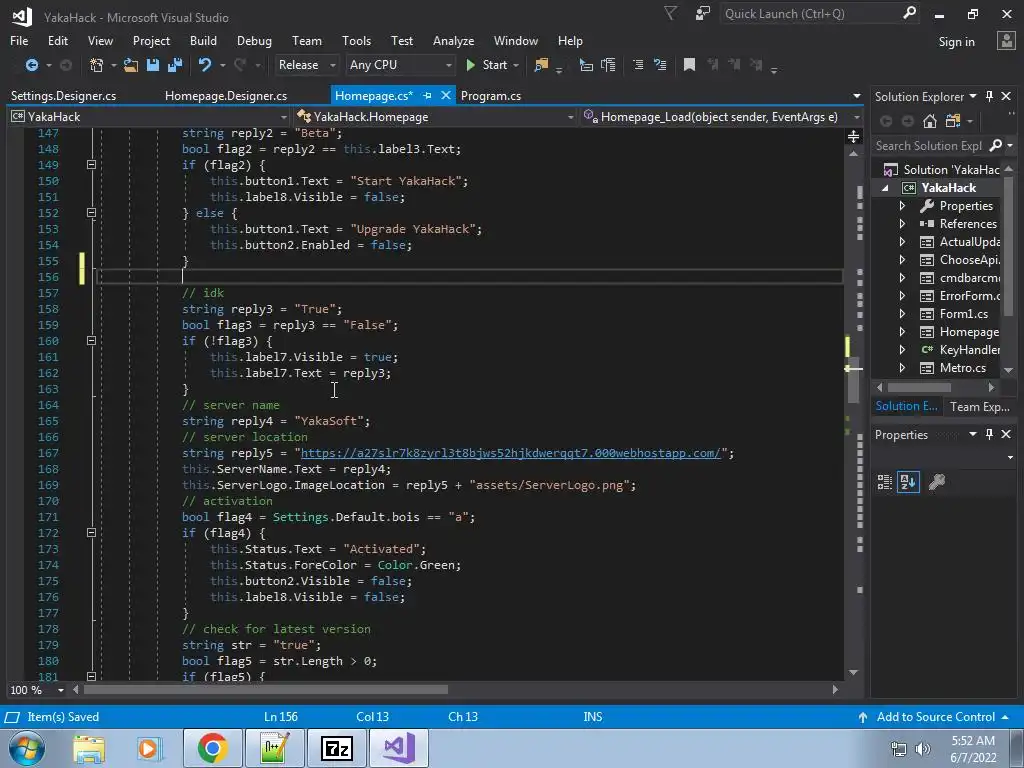Screen dimensions: 1024x768
Task: Switch to the Homepage.Designer.cs tab
Action: click(225, 95)
